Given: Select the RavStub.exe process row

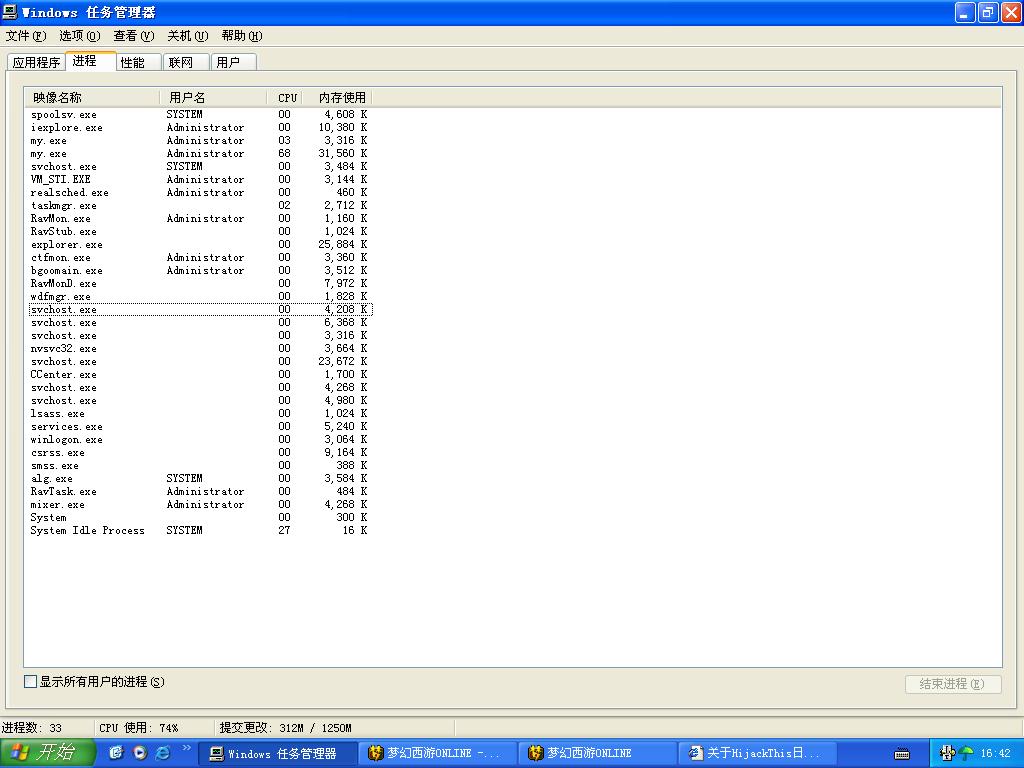Looking at the screenshot, I should [200, 232].
